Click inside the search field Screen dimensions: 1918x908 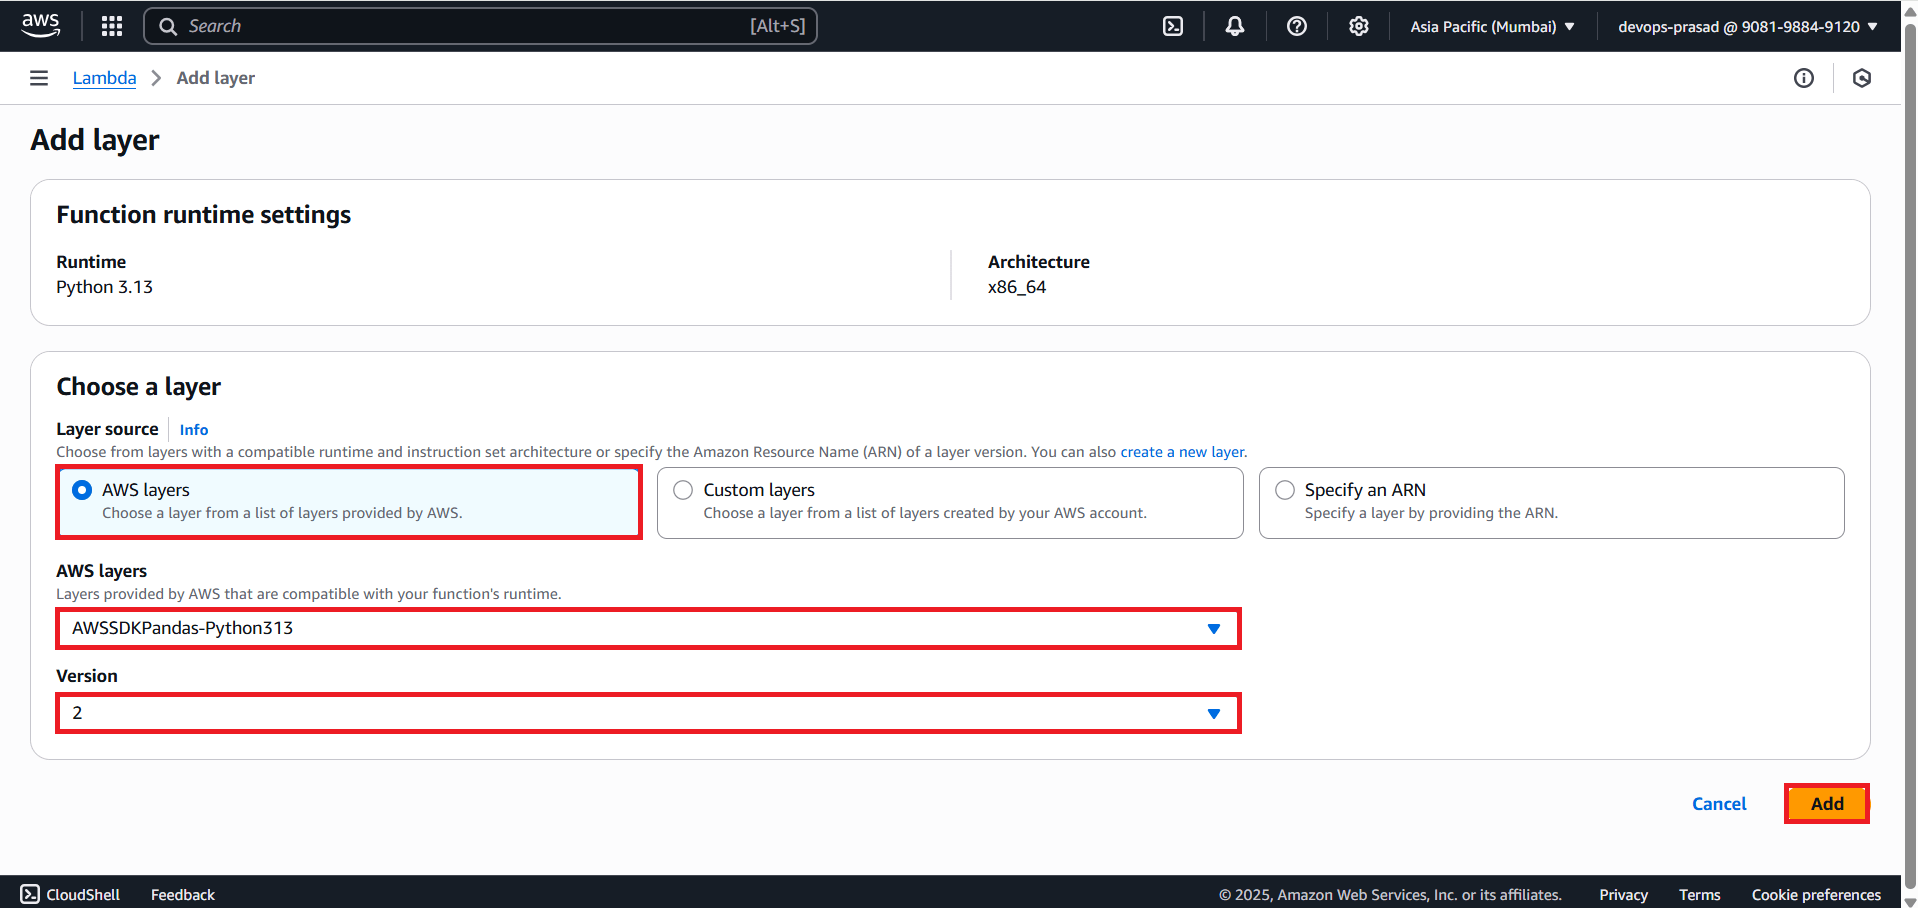point(480,25)
